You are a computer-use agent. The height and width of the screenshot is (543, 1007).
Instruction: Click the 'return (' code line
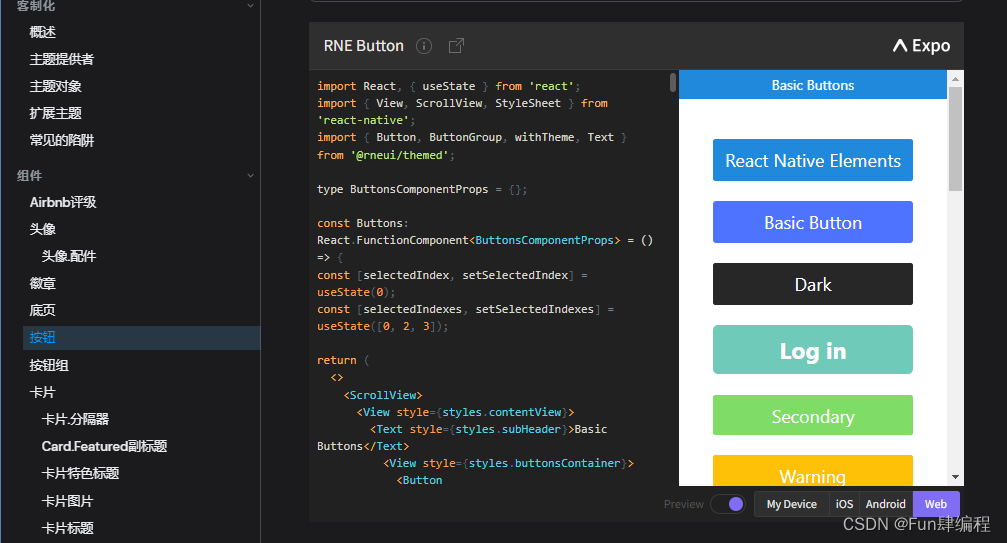coord(343,360)
